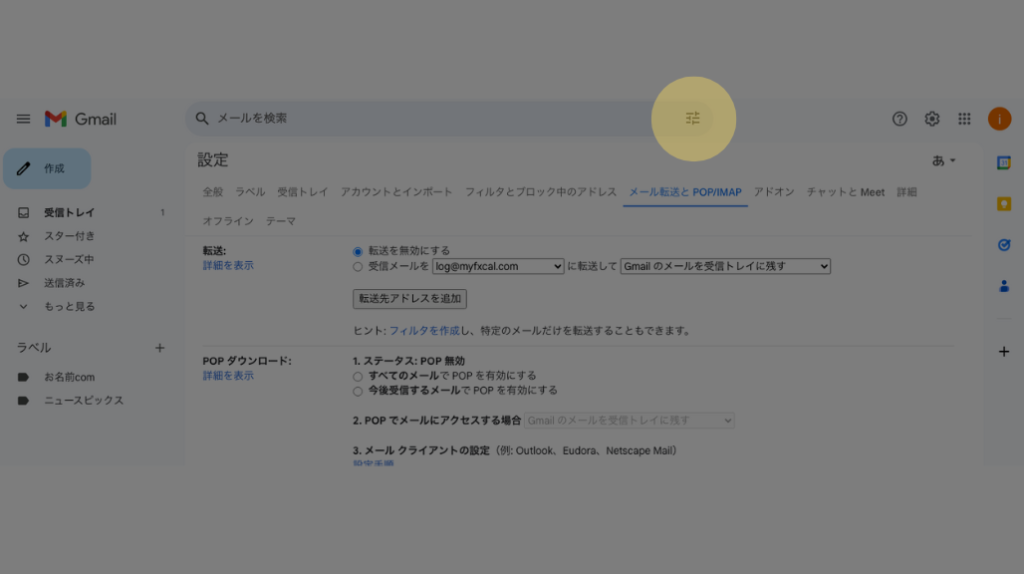Expand もっと見る in the sidebar
Viewport: 1024px width, 574px height.
point(68,307)
